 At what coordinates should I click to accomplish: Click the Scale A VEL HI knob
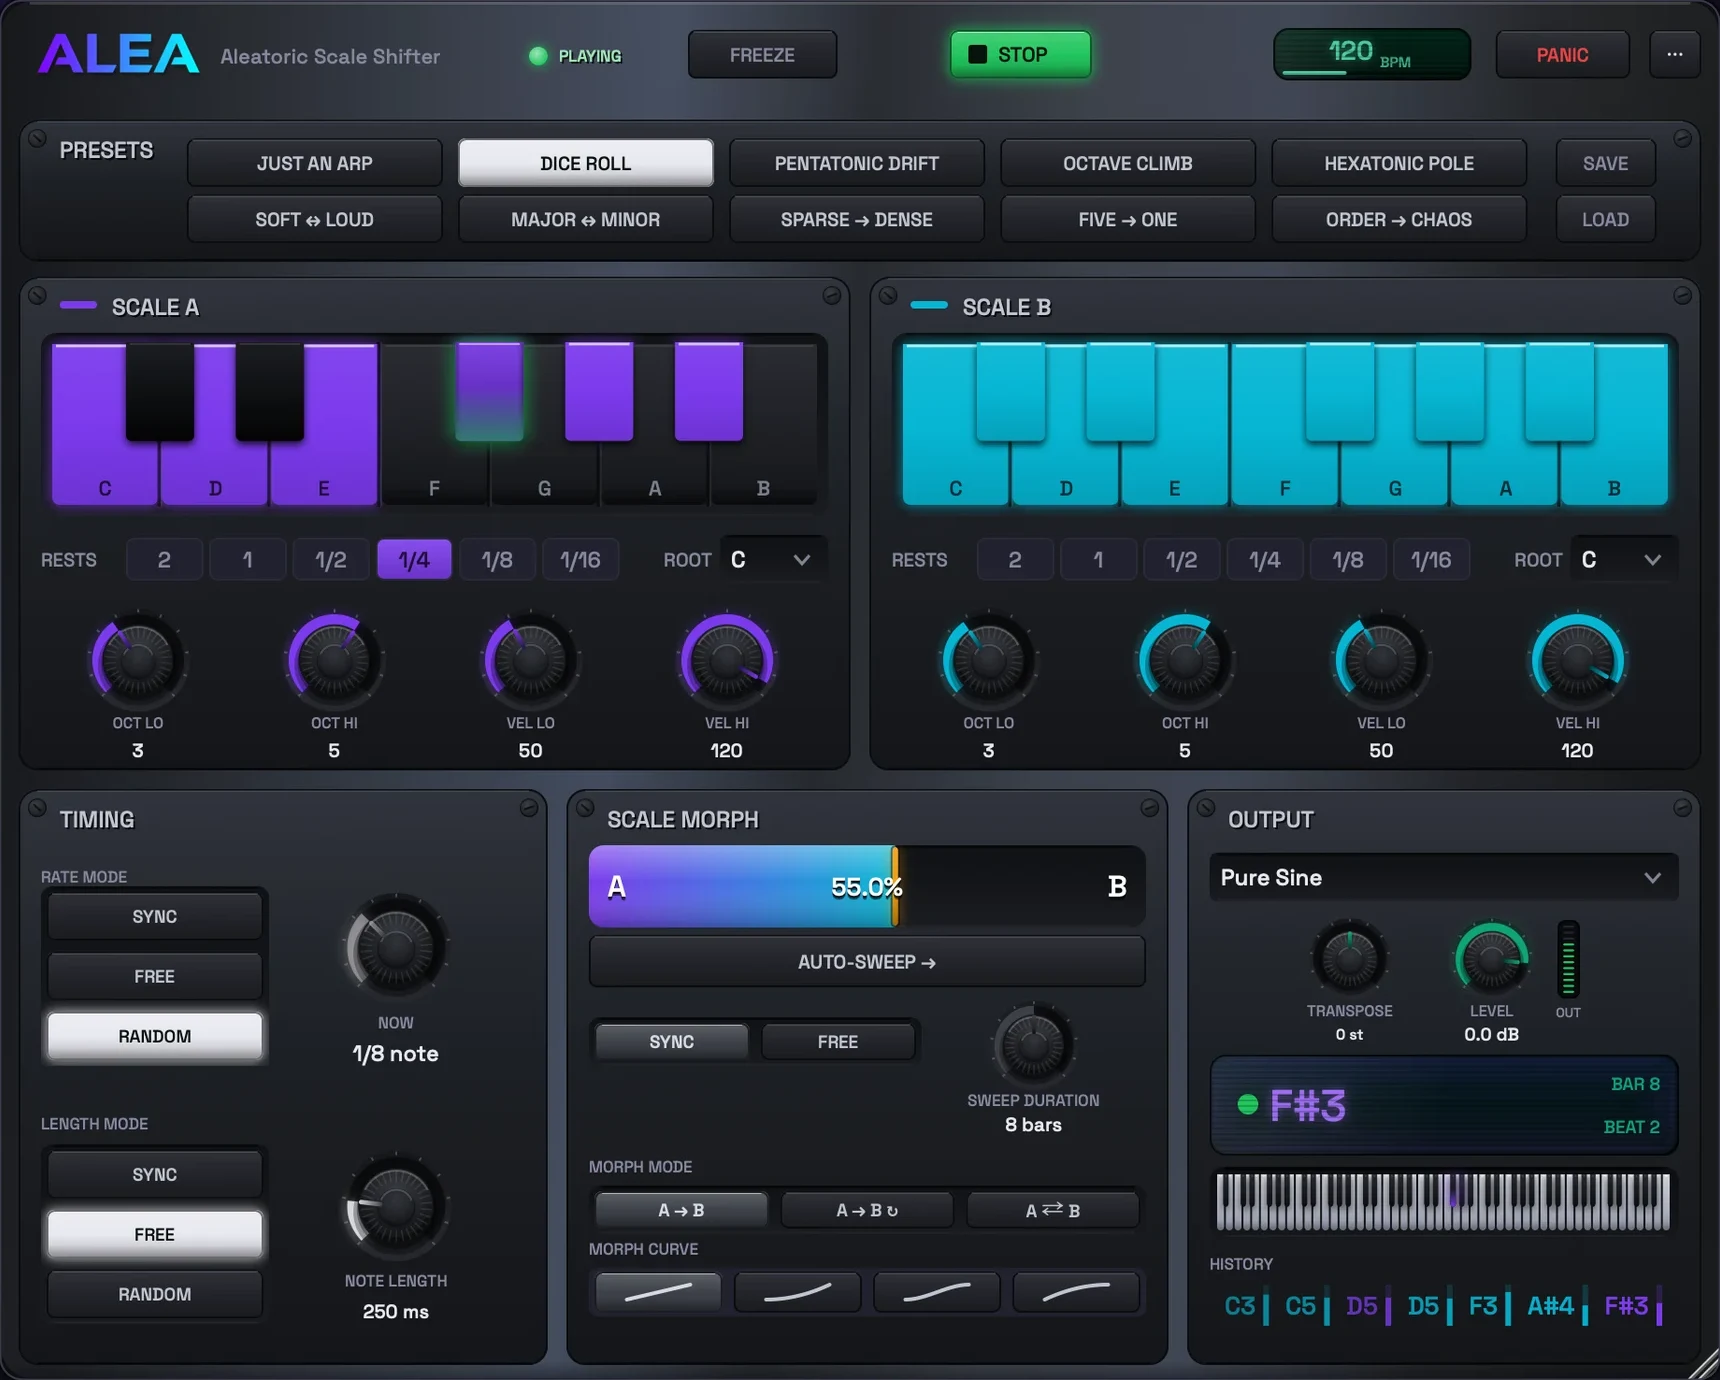point(727,660)
